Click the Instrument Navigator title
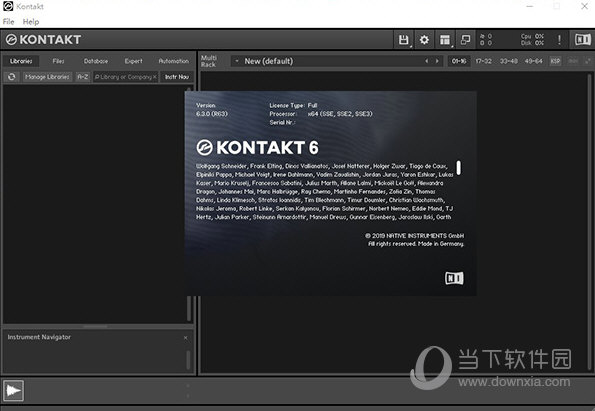The height and width of the screenshot is (411, 595). click(x=39, y=337)
